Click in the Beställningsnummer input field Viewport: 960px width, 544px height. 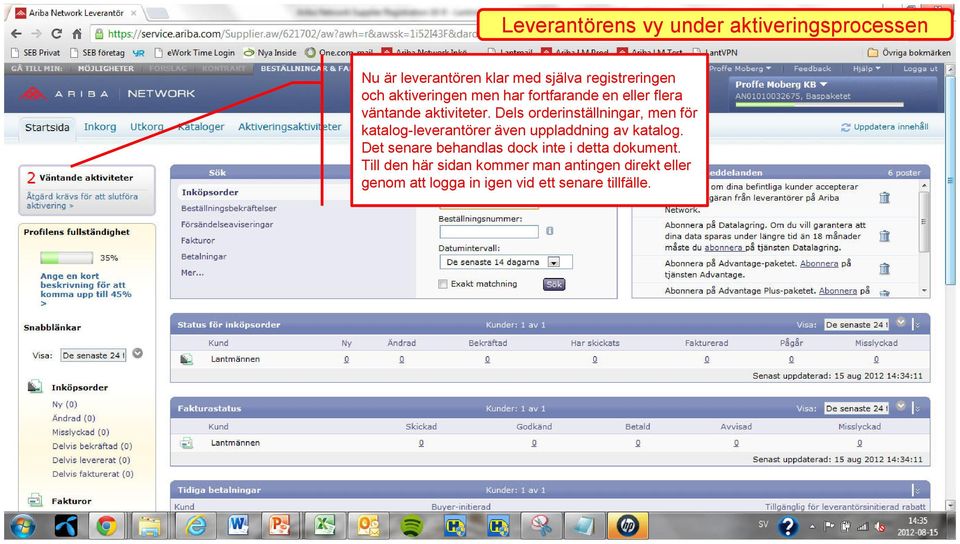click(489, 231)
